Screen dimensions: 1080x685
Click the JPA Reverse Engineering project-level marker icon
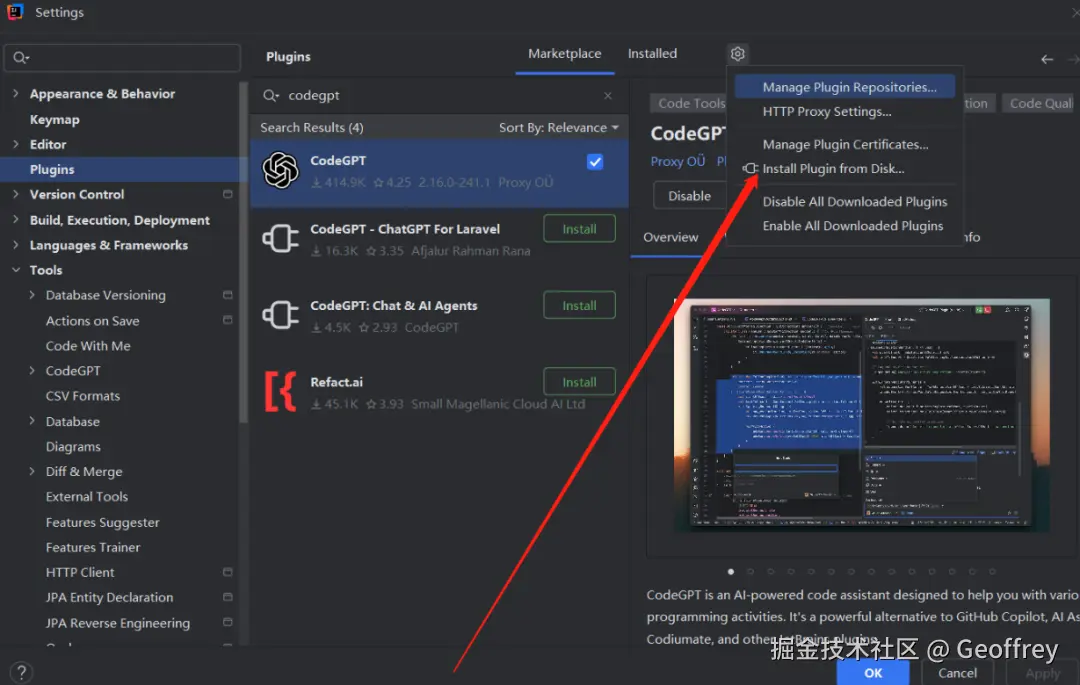[x=227, y=622]
